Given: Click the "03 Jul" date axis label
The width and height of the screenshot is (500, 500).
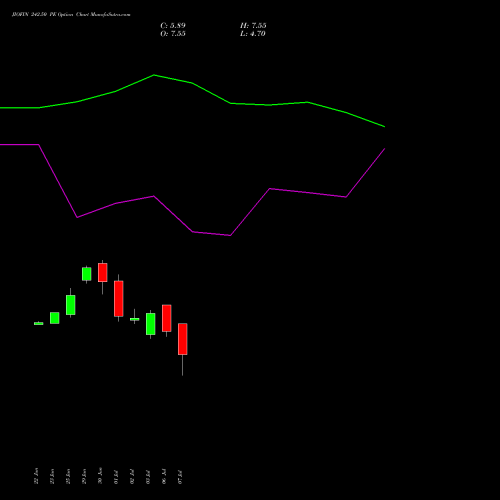Looking at the screenshot, I should point(148,477).
